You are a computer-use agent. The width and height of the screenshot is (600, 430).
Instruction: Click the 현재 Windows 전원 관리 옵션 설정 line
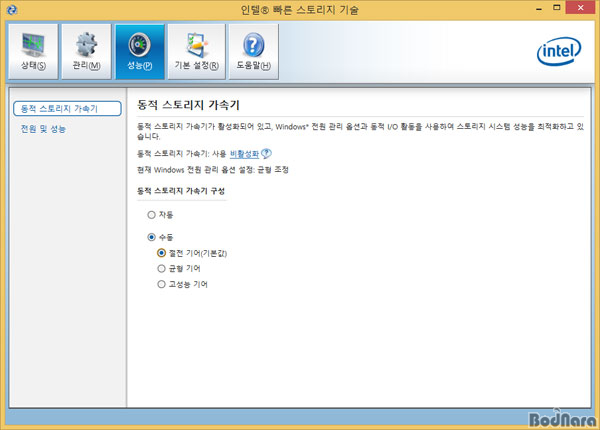pyautogui.click(x=213, y=170)
